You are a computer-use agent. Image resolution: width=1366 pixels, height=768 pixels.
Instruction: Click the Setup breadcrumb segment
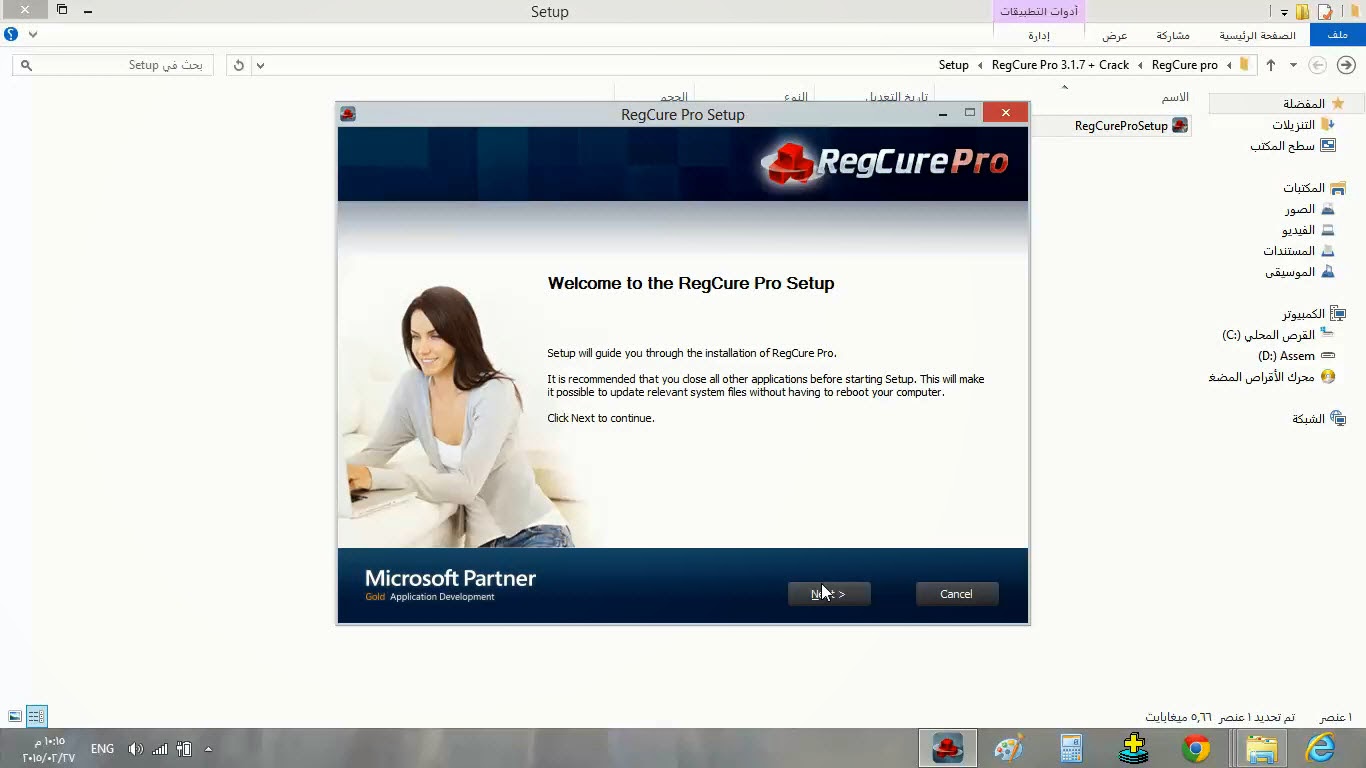[x=953, y=65]
